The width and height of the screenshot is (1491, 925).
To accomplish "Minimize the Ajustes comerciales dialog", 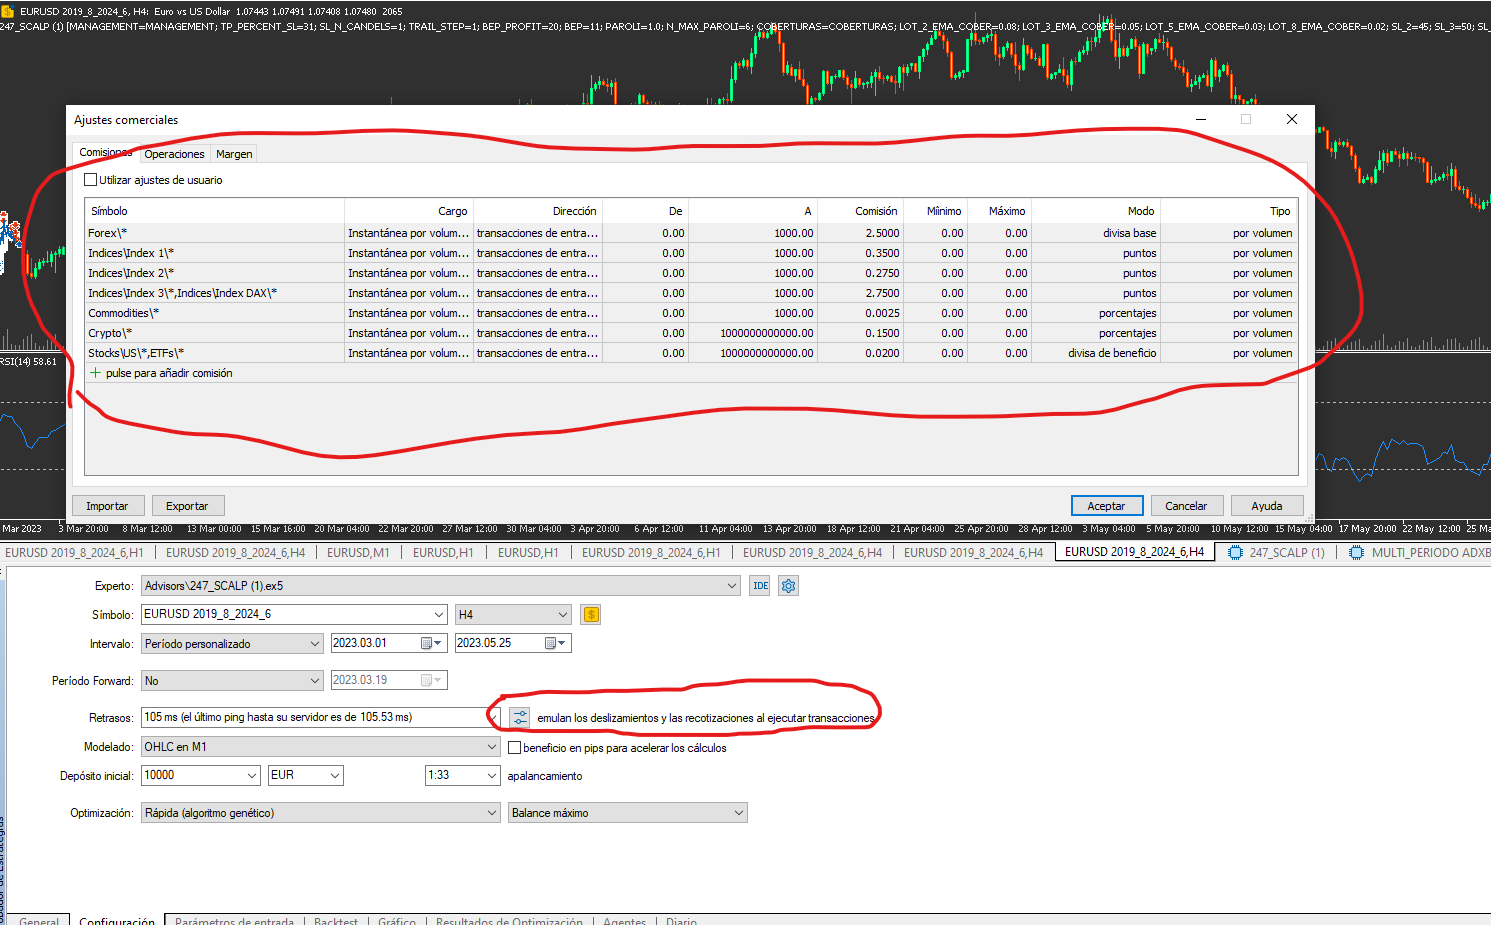I will tap(1201, 119).
